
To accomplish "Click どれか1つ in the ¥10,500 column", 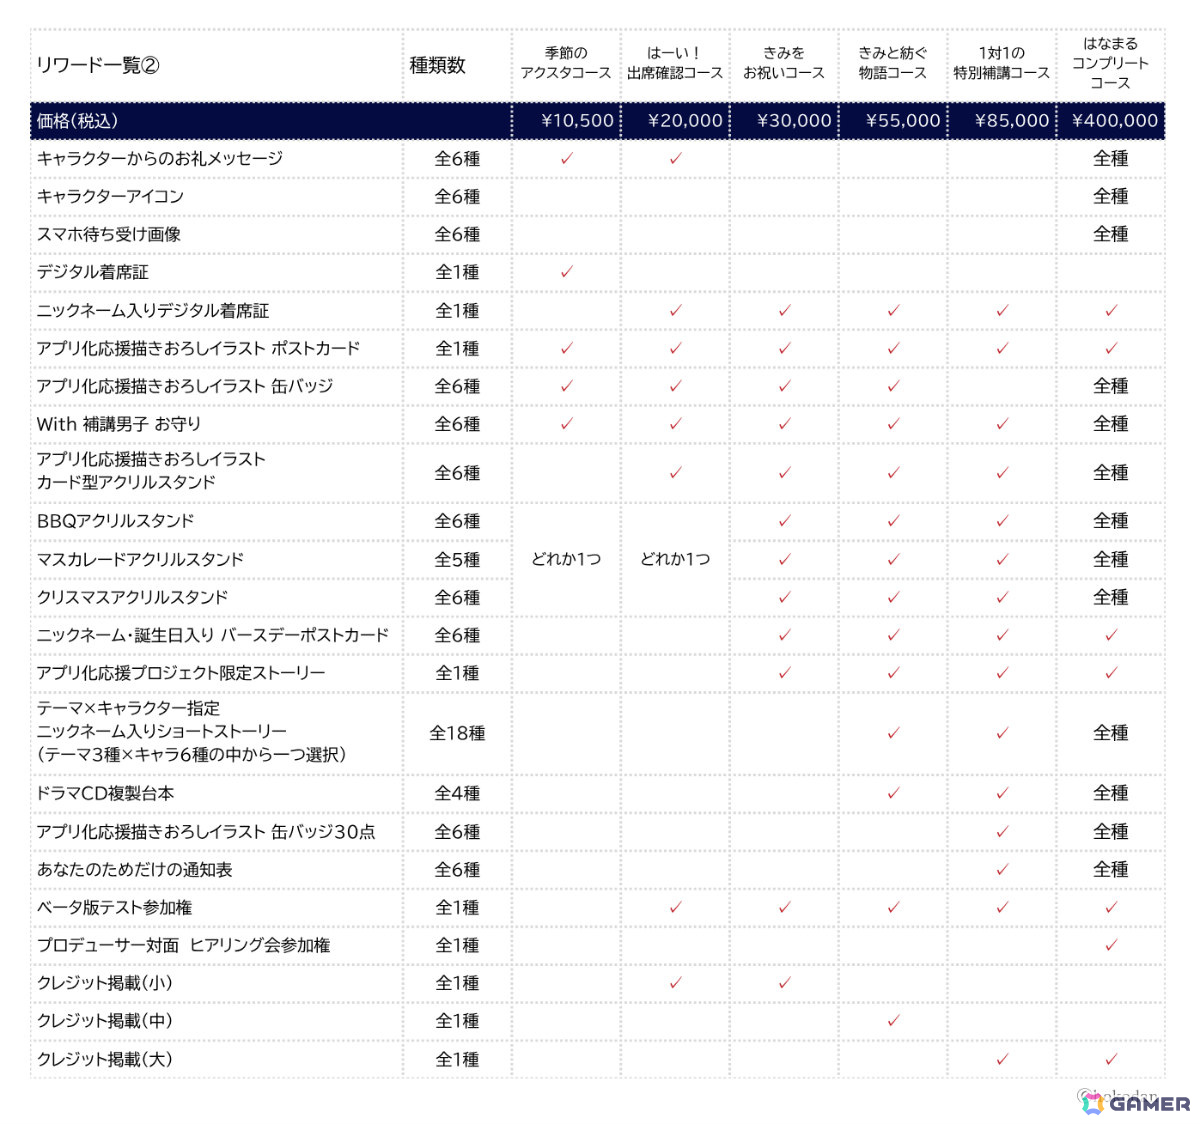I will click(x=566, y=559).
